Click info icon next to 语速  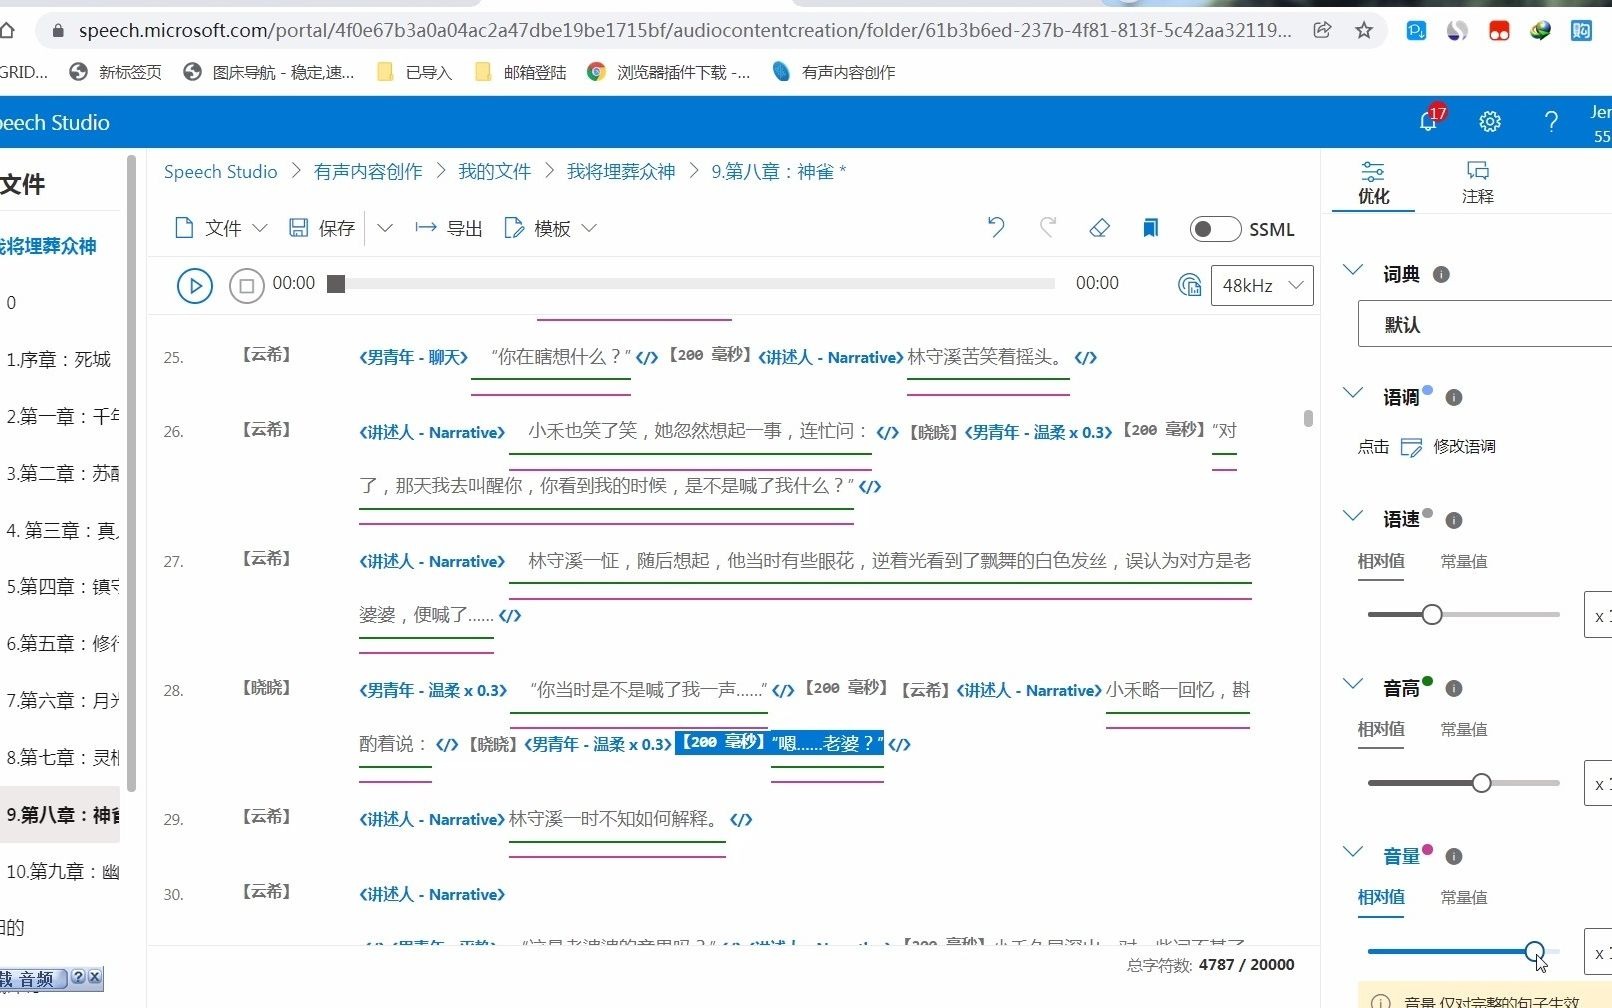tap(1454, 520)
